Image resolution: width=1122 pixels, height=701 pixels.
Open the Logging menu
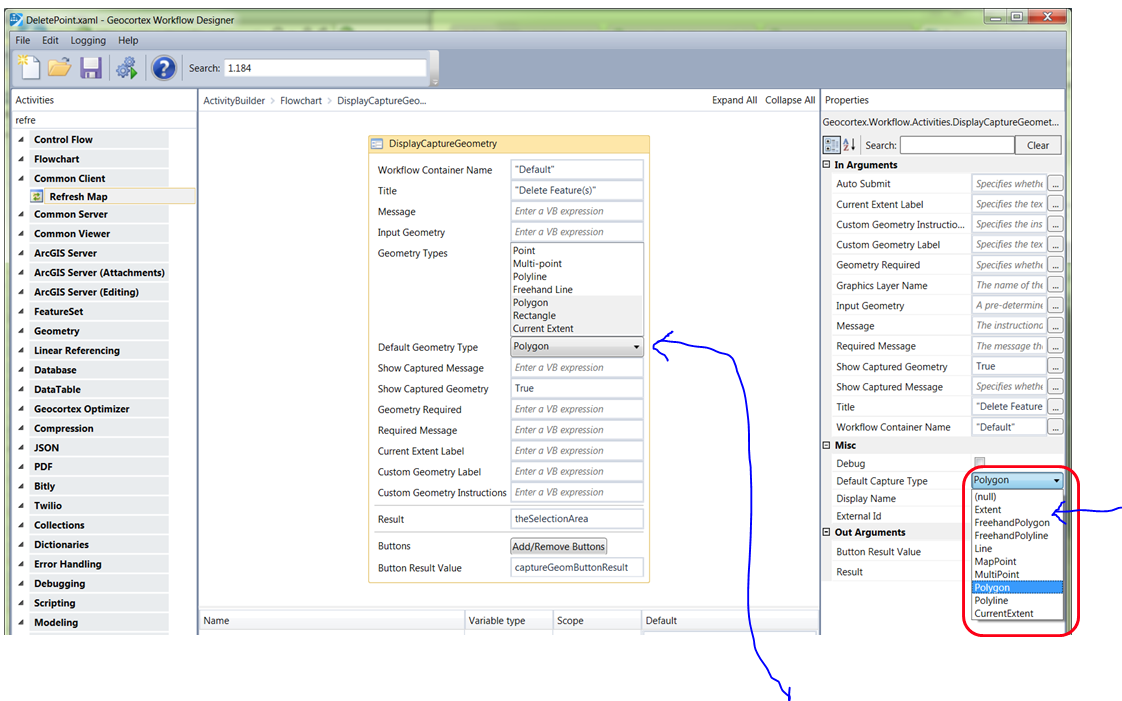click(x=88, y=40)
